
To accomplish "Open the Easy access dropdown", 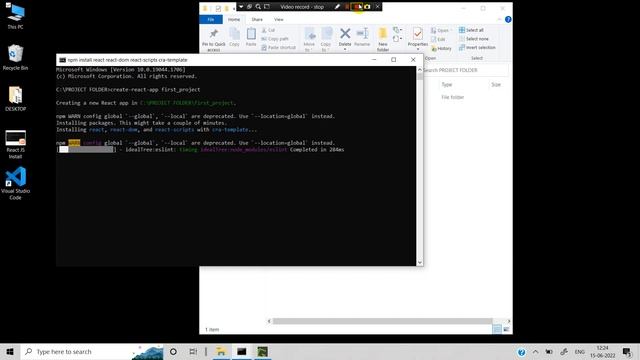I will pos(397,39).
